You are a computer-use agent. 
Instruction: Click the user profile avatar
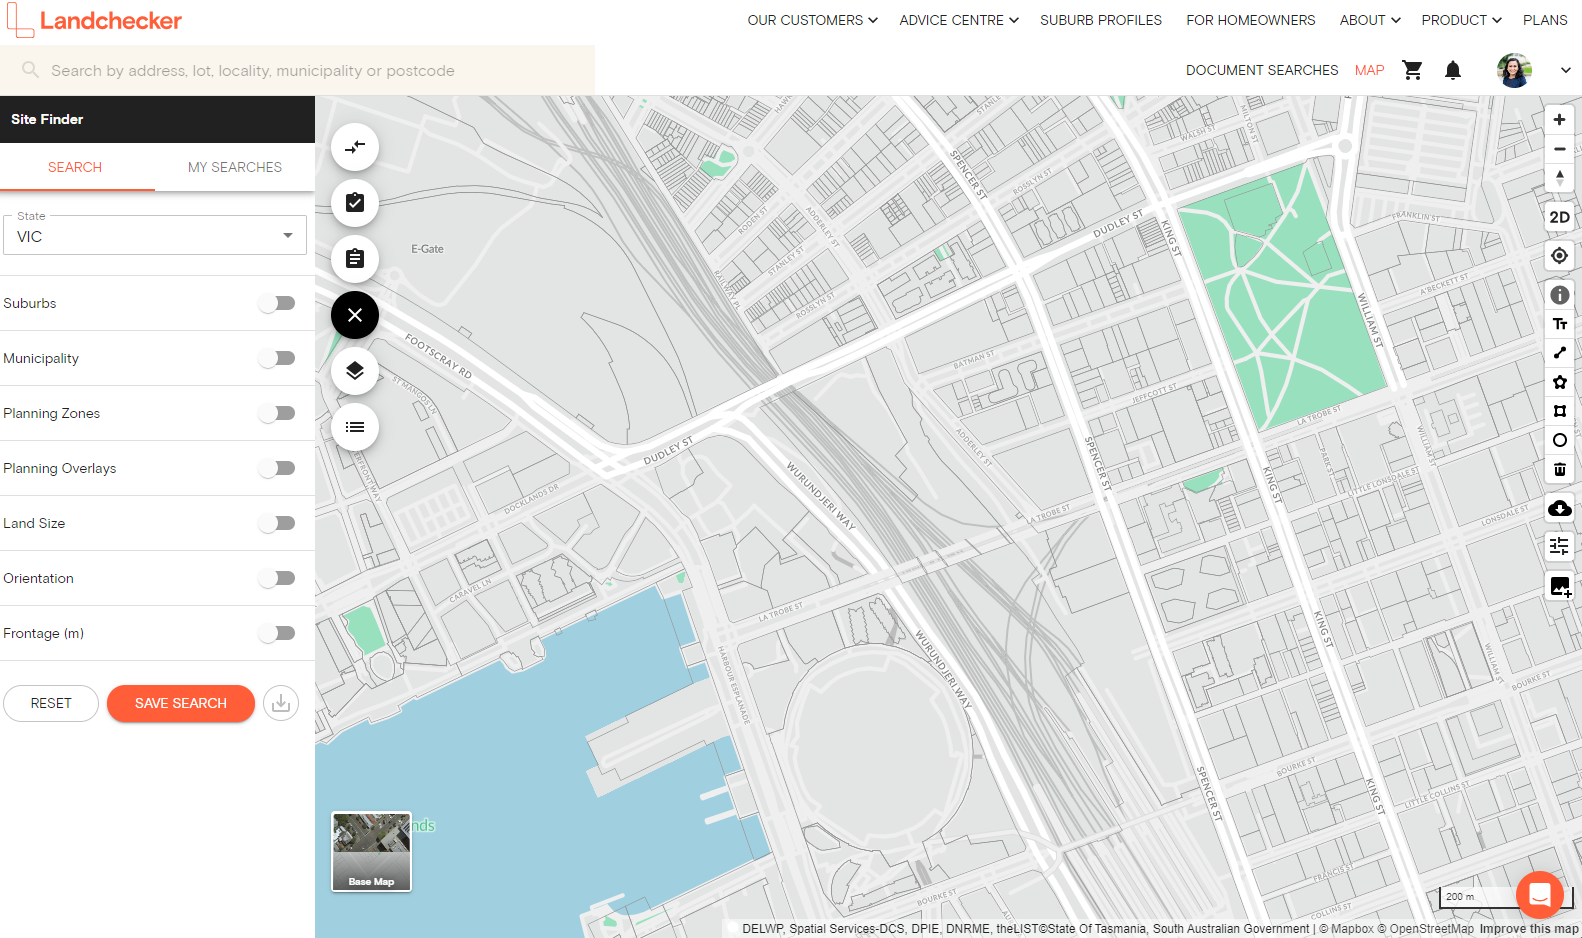[1514, 70]
